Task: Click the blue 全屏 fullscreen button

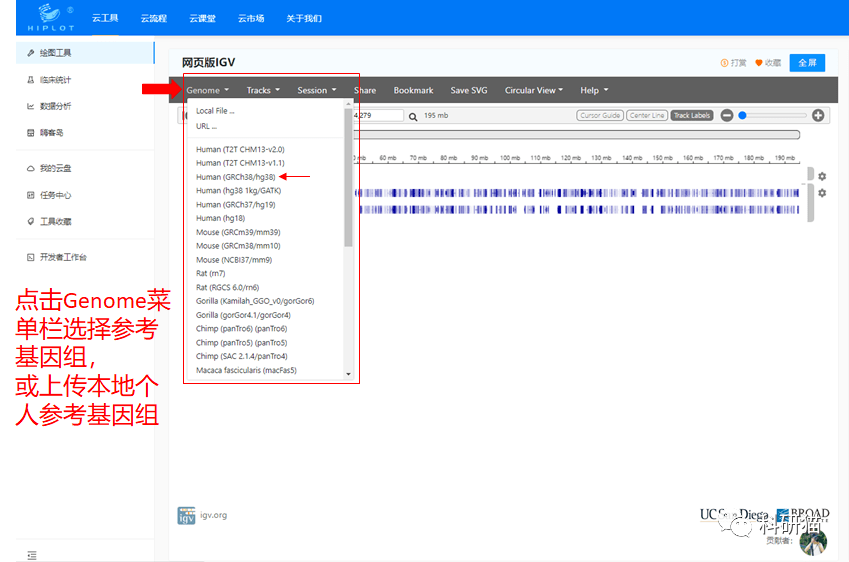Action: pos(806,62)
